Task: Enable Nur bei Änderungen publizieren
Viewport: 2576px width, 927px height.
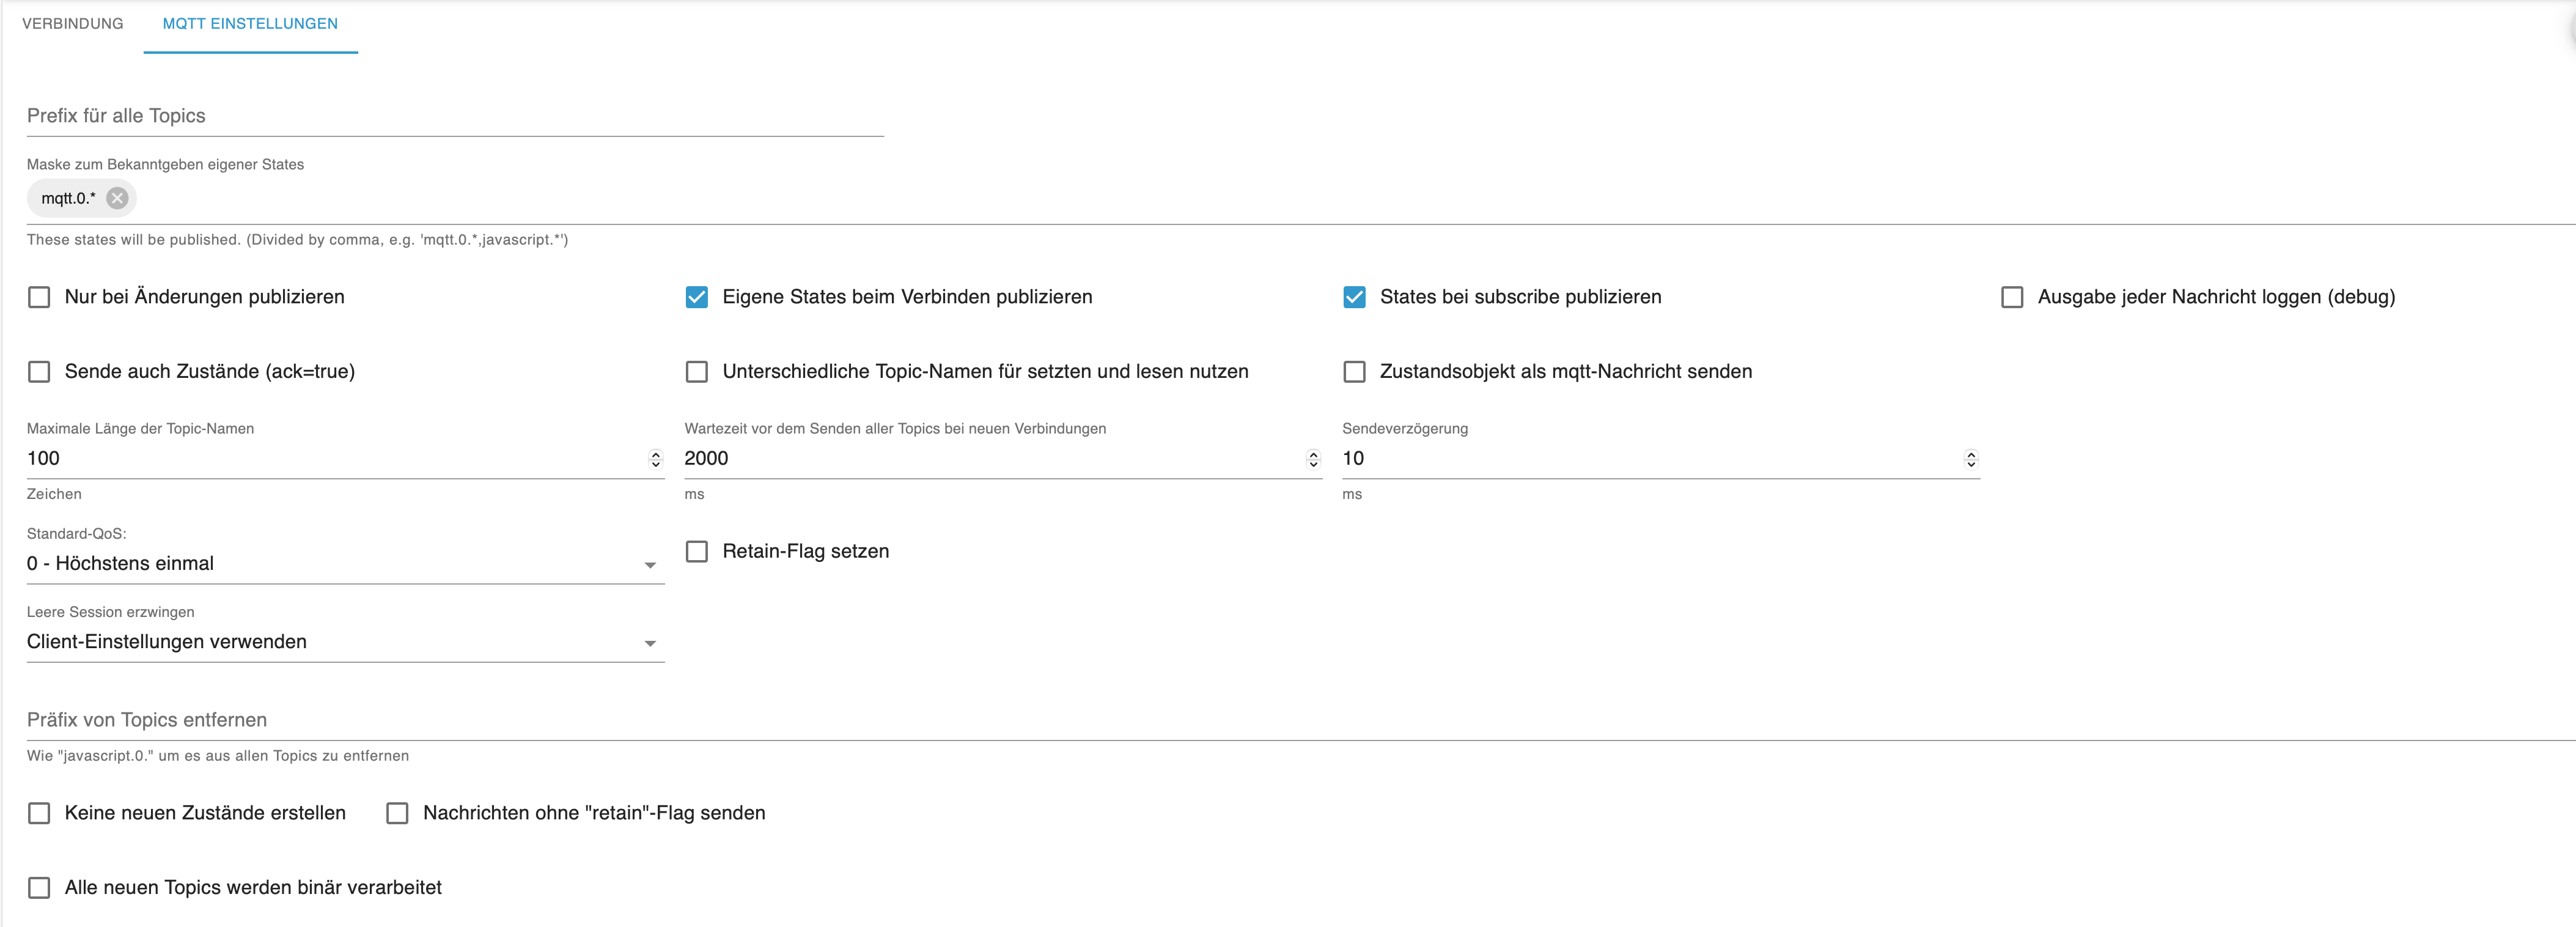Action: point(39,297)
